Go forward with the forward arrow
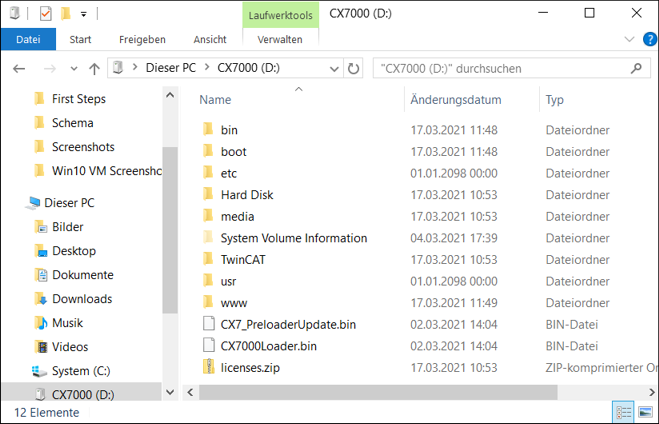Viewport: 659px width, 424px height. point(50,68)
